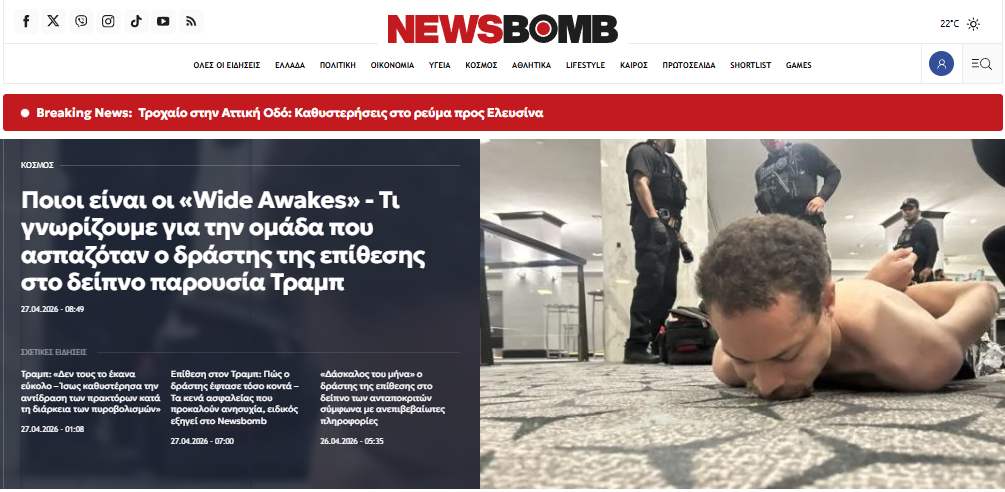
Task: Open the Viber social icon
Action: [81, 22]
